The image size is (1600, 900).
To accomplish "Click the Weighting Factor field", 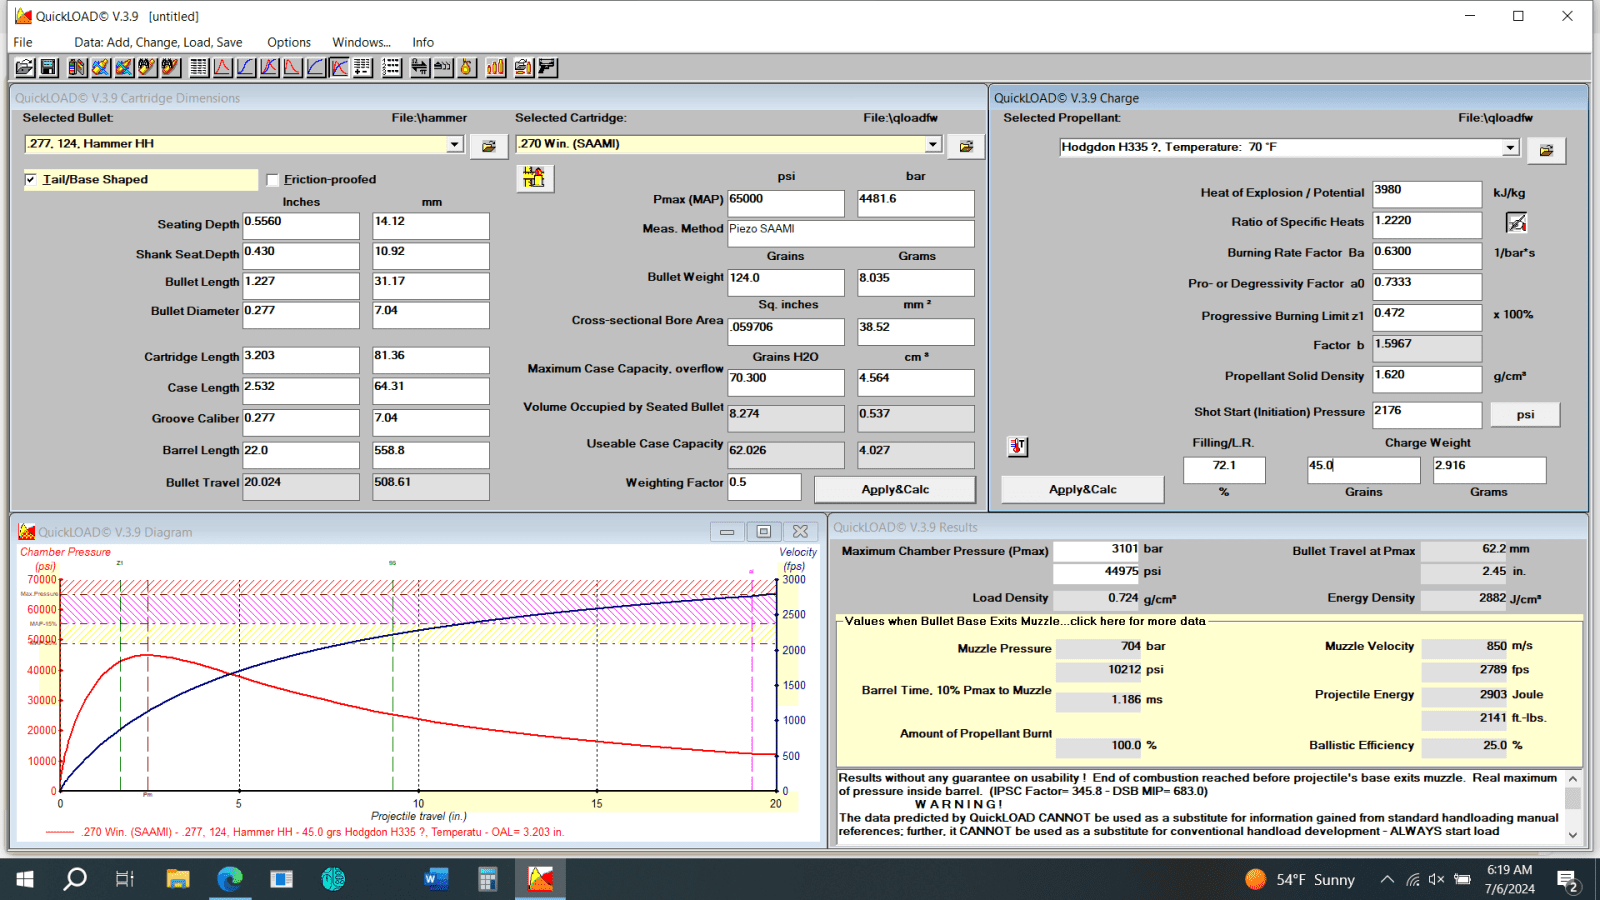I will [764, 486].
